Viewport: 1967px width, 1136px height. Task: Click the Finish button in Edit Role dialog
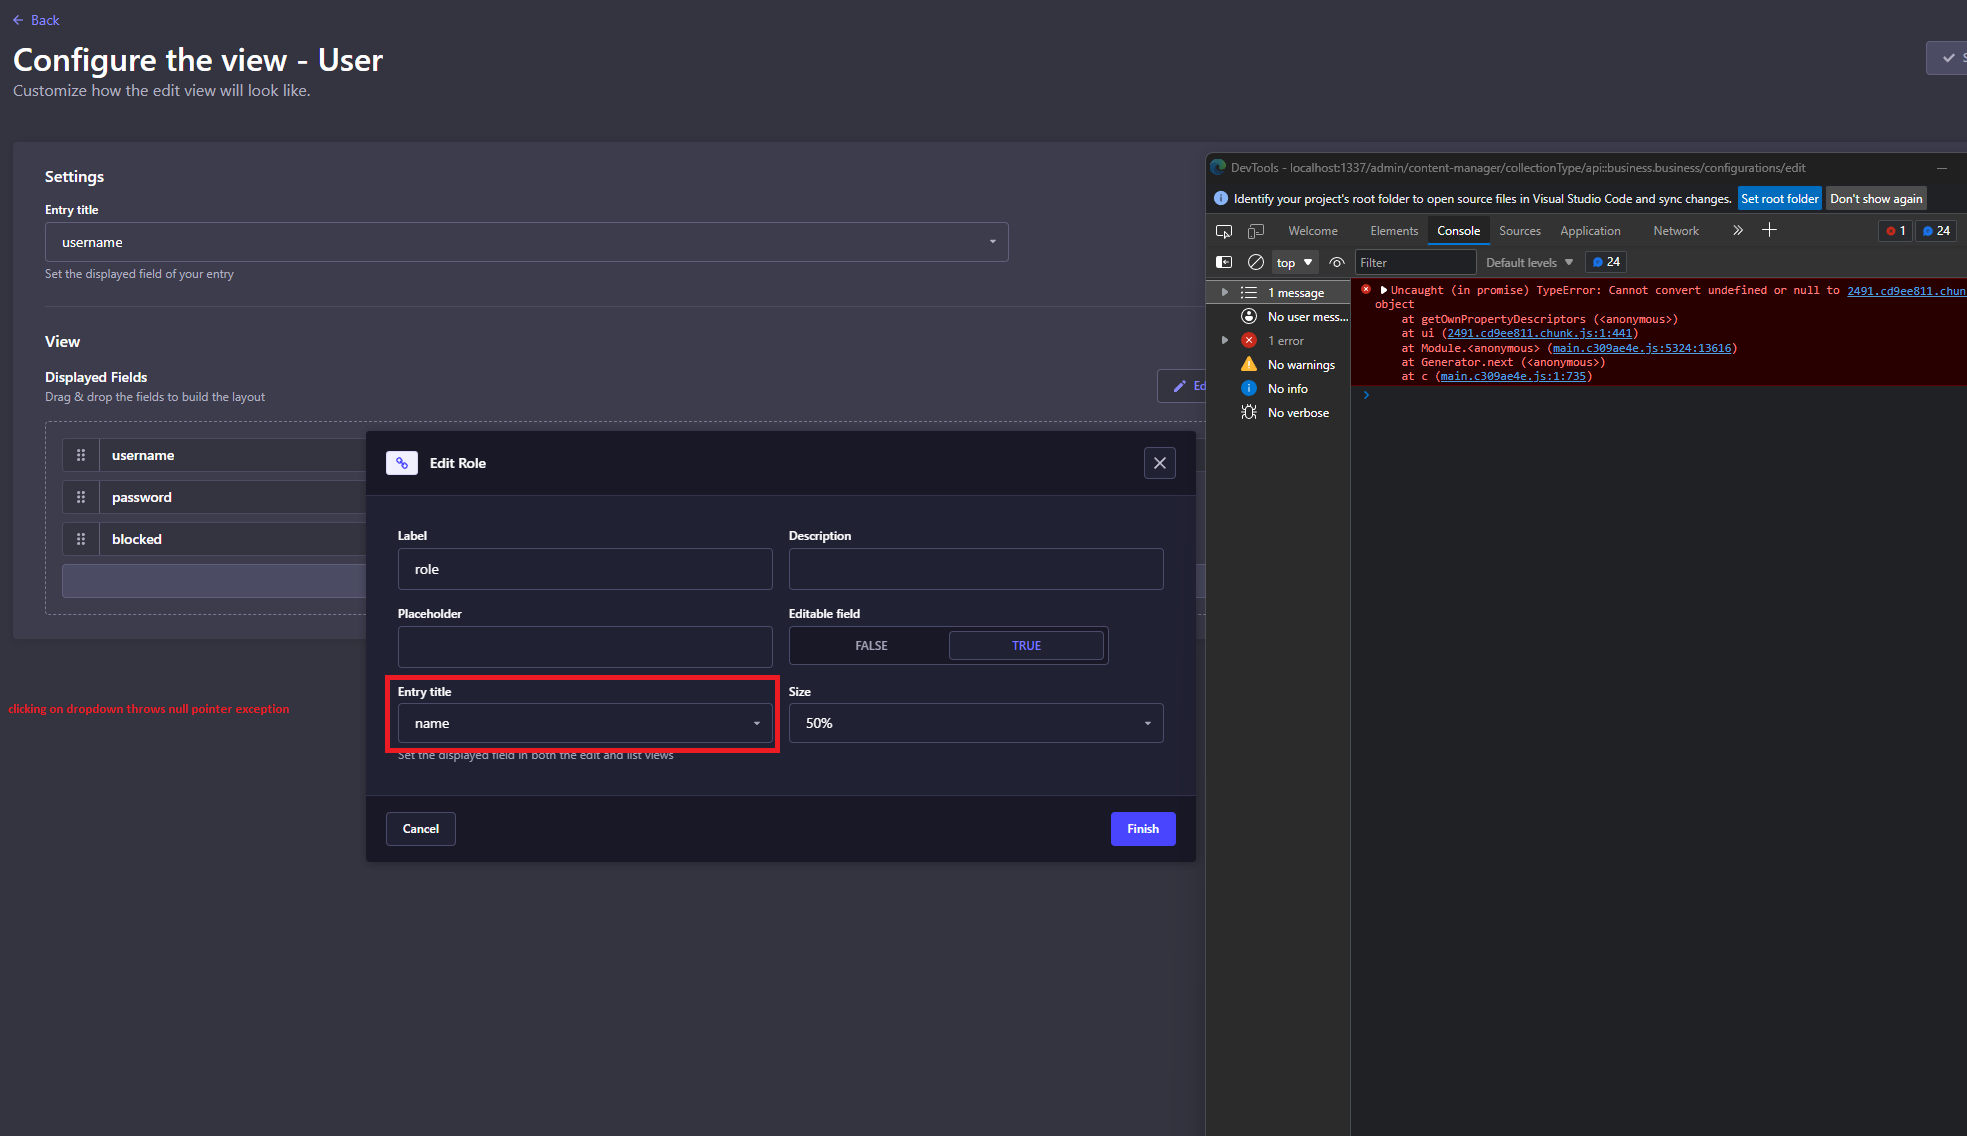1142,828
